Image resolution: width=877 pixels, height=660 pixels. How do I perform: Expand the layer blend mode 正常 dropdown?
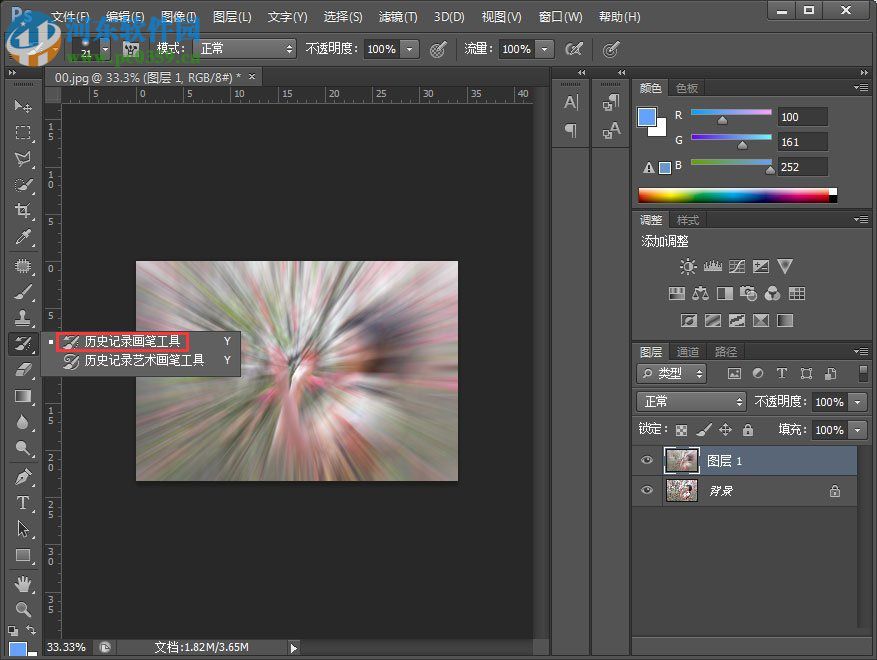[x=691, y=401]
